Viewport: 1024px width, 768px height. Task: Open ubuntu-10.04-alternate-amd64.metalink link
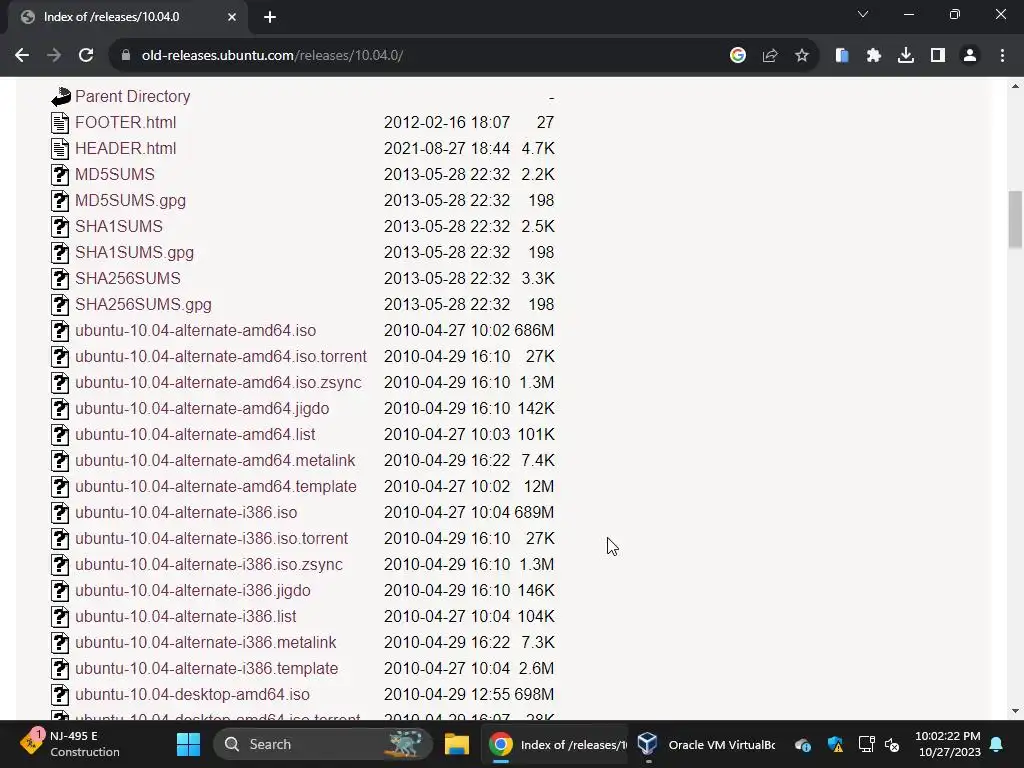pos(215,460)
